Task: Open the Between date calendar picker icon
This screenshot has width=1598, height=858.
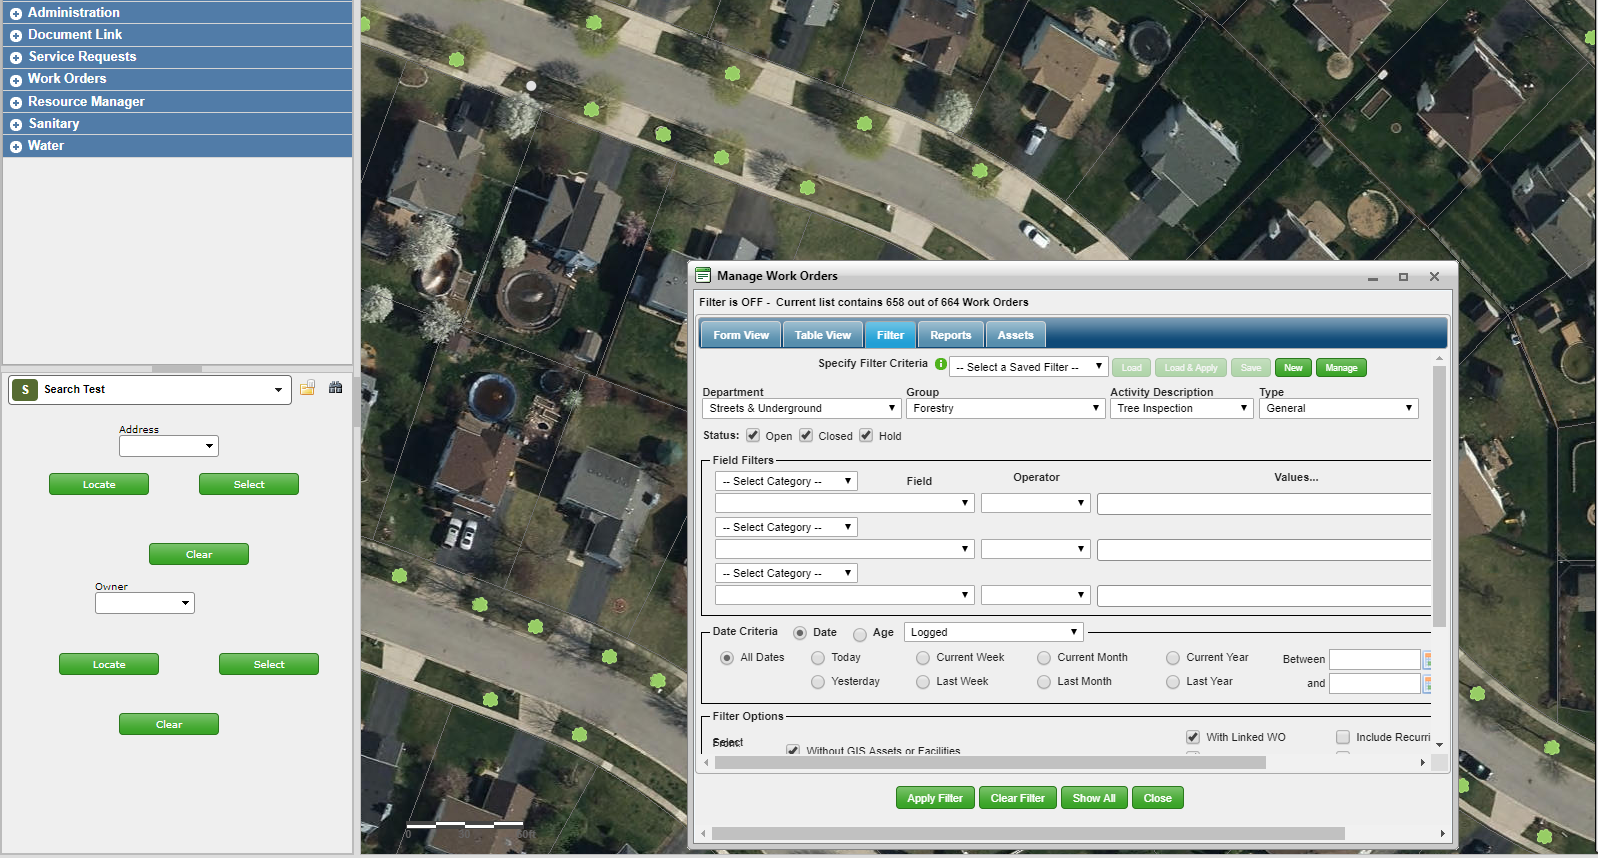Action: click(x=1427, y=659)
